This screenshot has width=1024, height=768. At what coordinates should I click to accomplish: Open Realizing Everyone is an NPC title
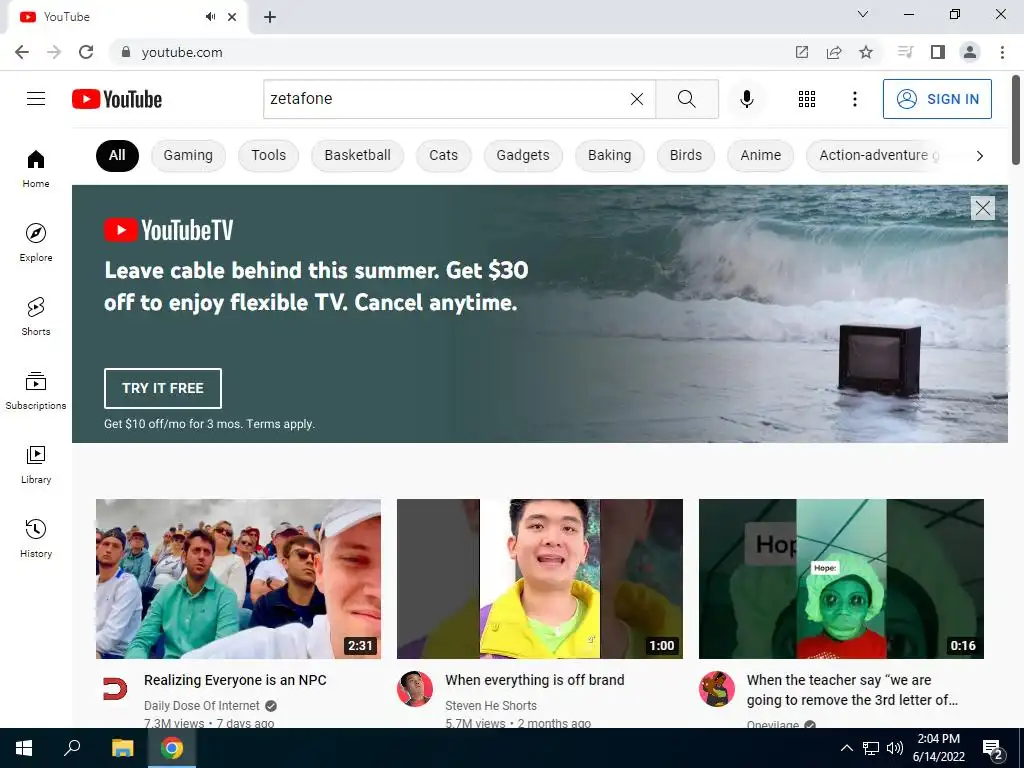click(235, 680)
